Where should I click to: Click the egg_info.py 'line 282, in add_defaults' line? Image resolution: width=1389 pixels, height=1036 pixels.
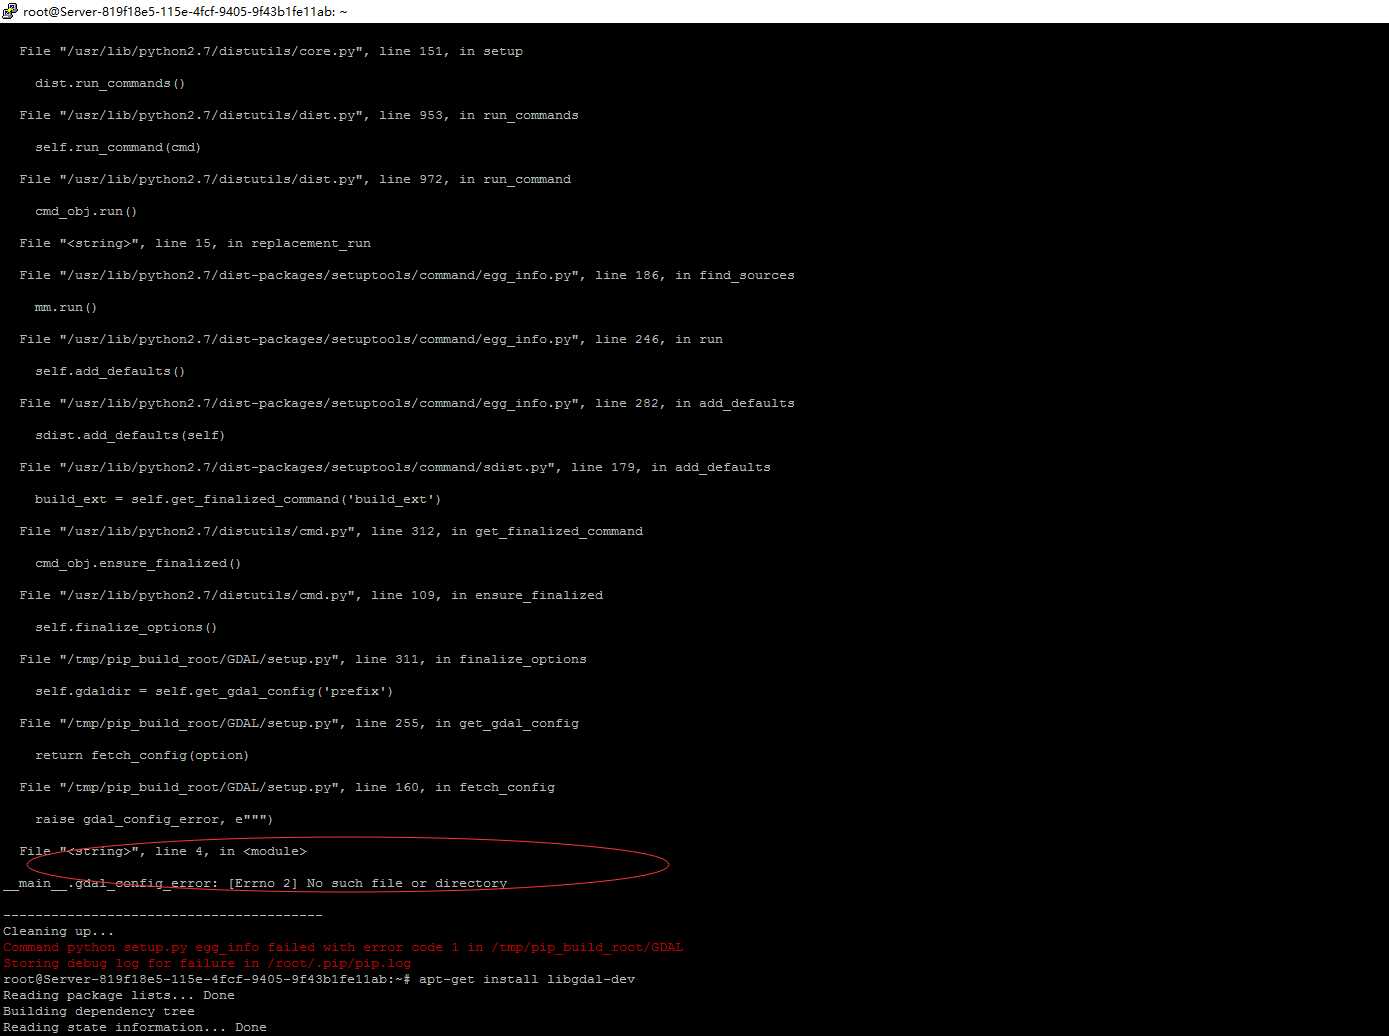tap(407, 403)
